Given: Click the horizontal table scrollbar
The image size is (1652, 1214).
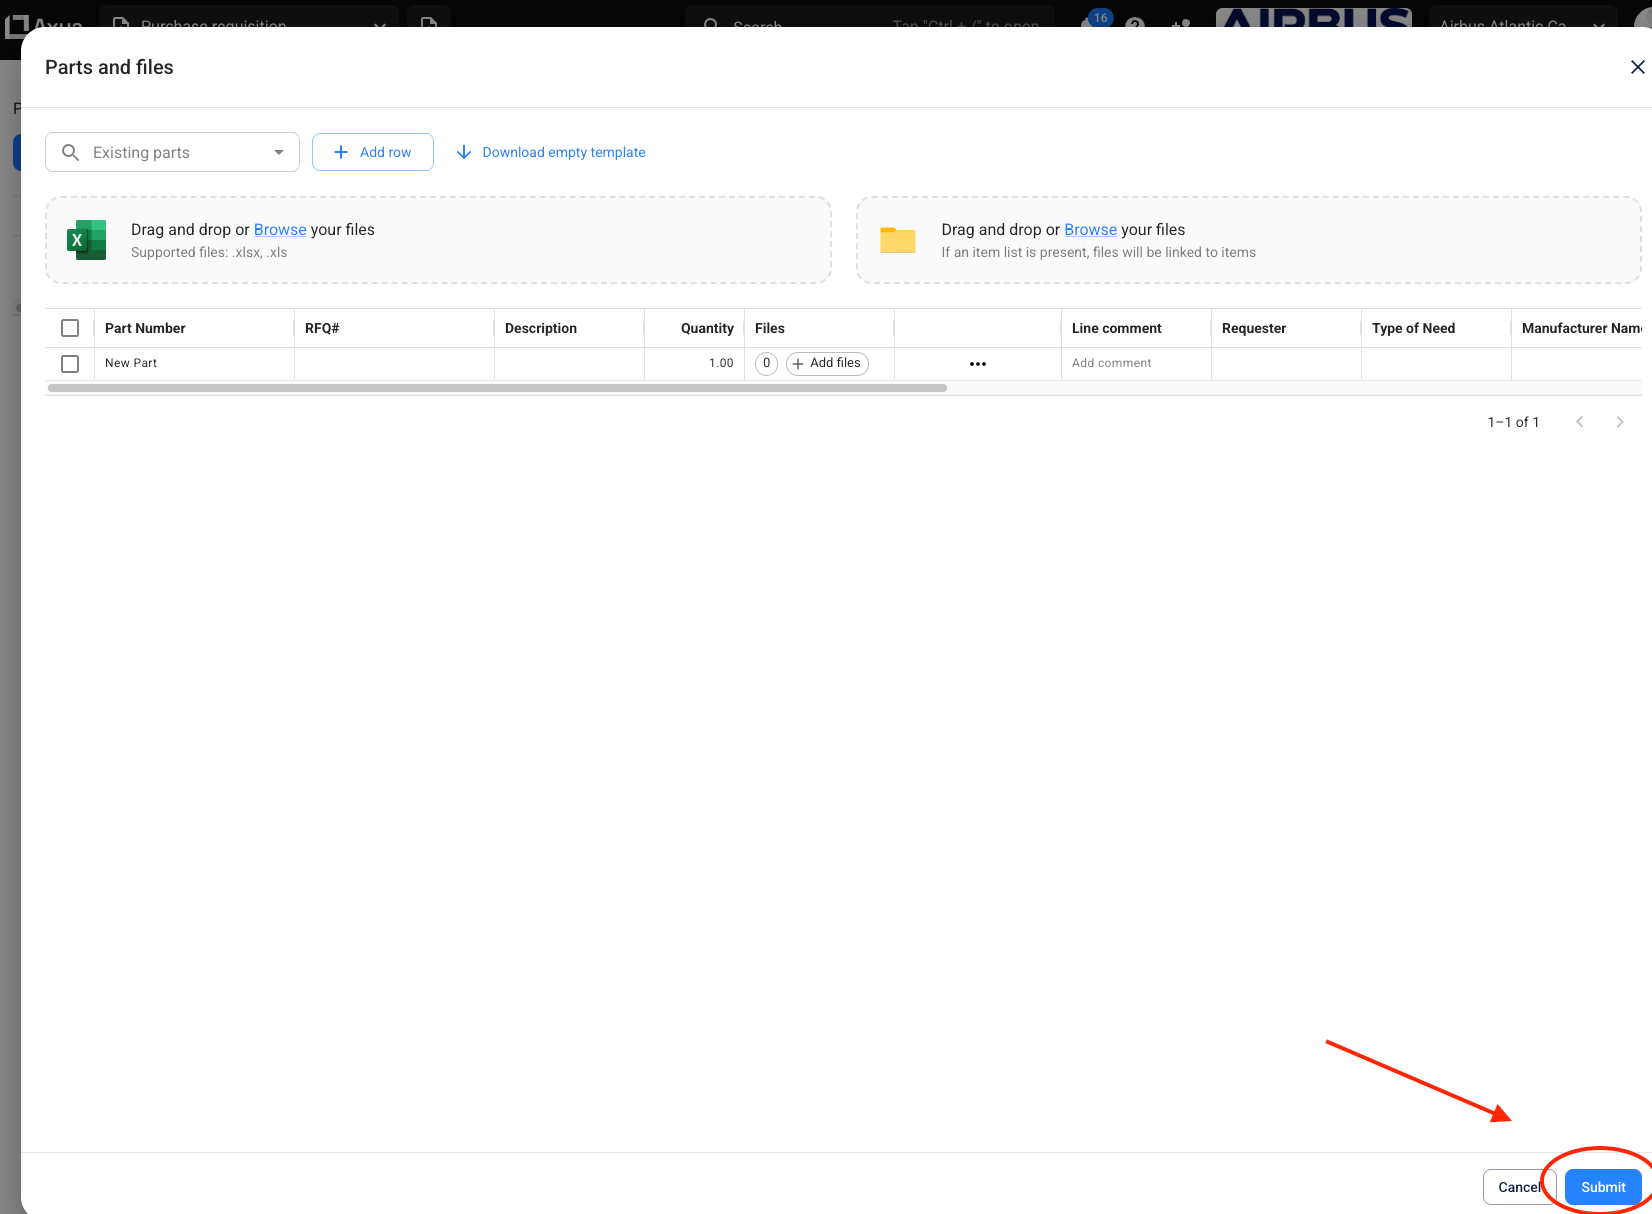Looking at the screenshot, I should click(x=497, y=388).
